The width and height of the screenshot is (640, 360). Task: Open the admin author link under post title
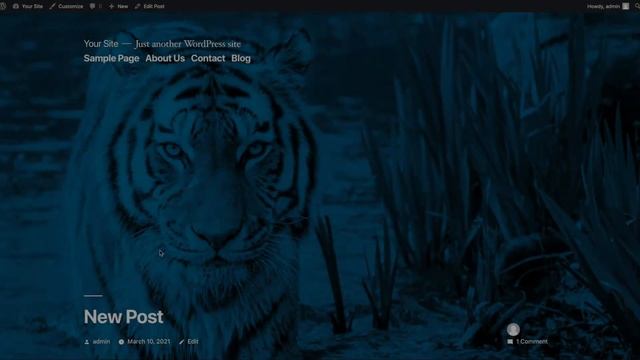pyautogui.click(x=101, y=341)
